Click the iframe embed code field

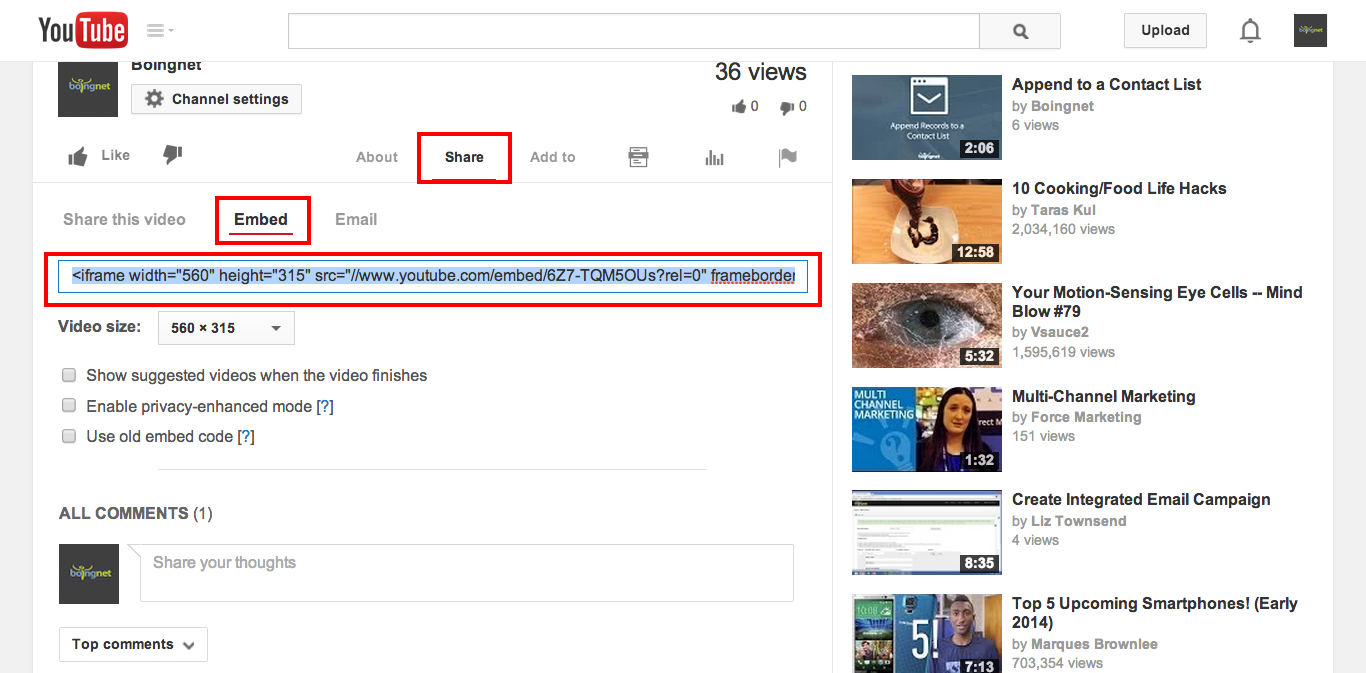[x=433, y=276]
